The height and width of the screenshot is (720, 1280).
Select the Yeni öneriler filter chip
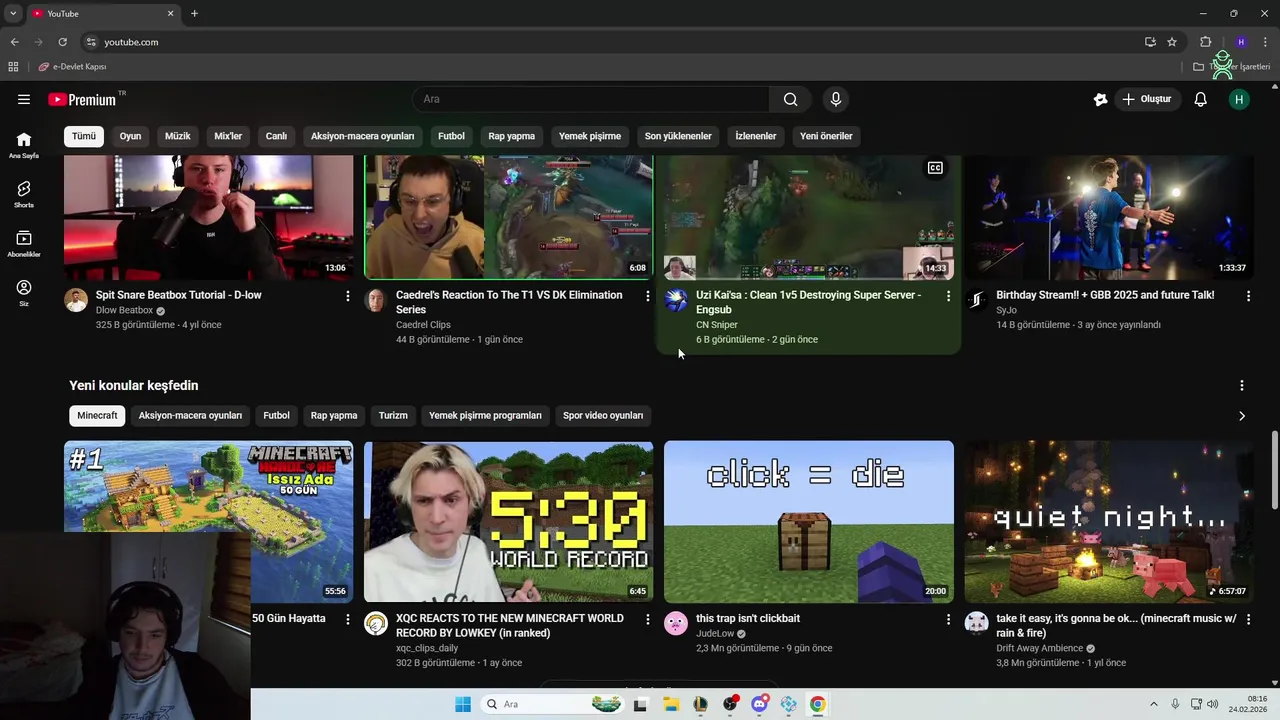[x=826, y=136]
